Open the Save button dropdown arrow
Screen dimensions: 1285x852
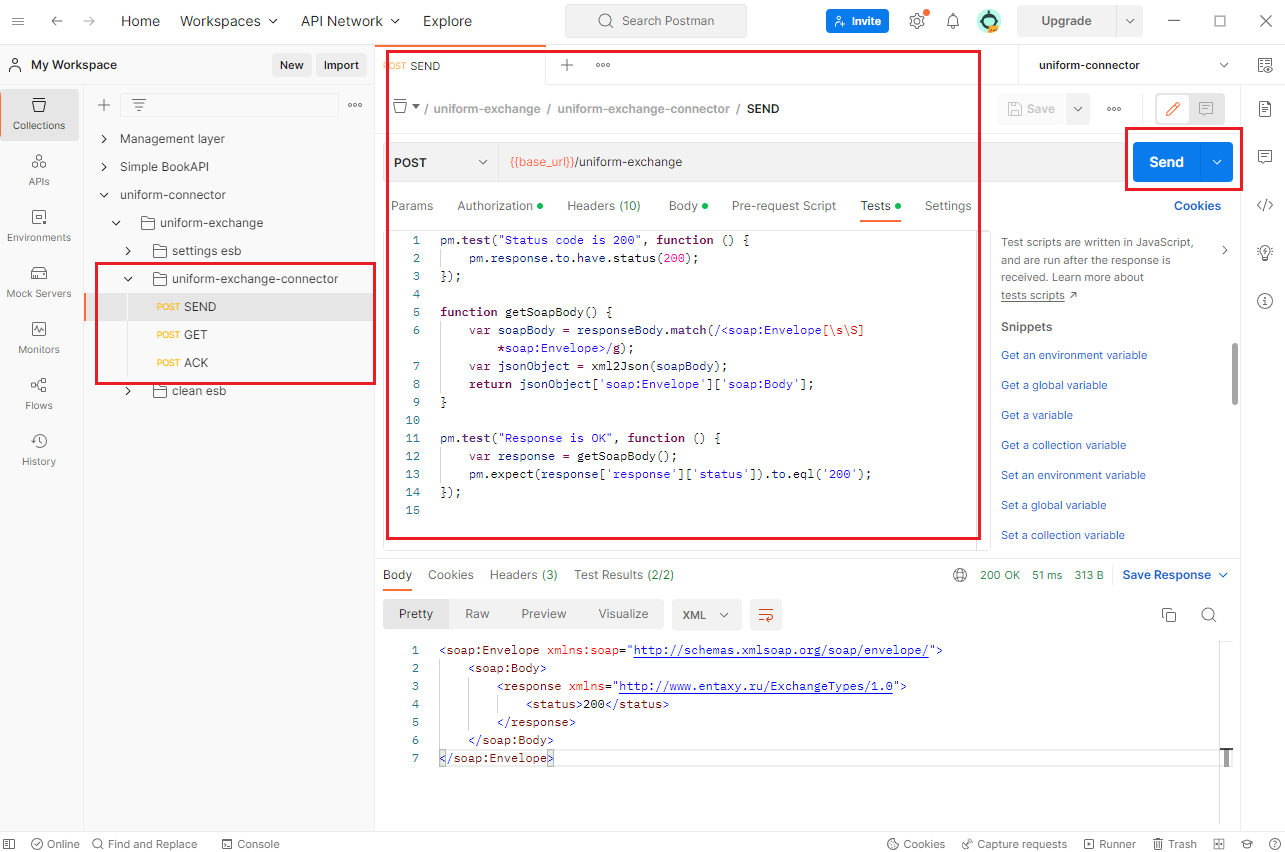(1078, 109)
